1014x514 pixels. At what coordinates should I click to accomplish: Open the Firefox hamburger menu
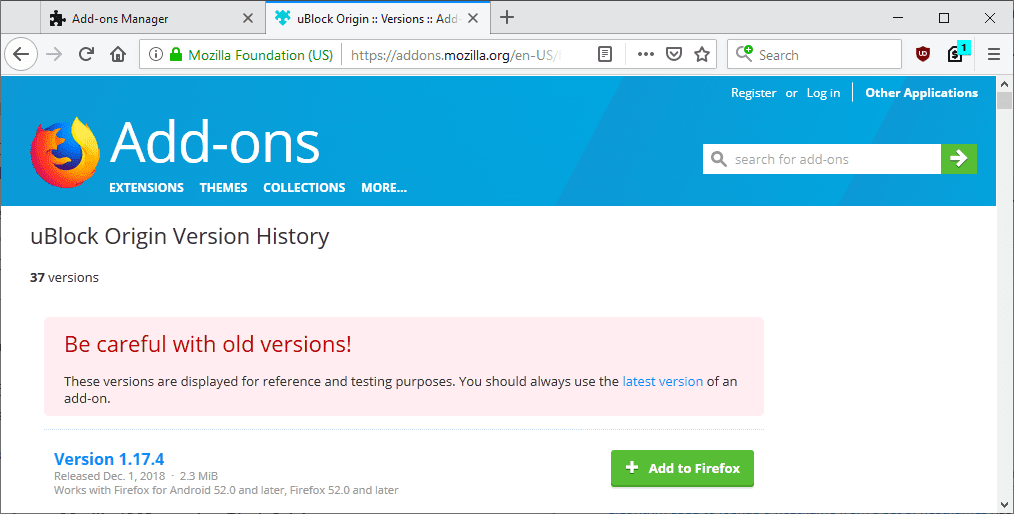click(994, 54)
